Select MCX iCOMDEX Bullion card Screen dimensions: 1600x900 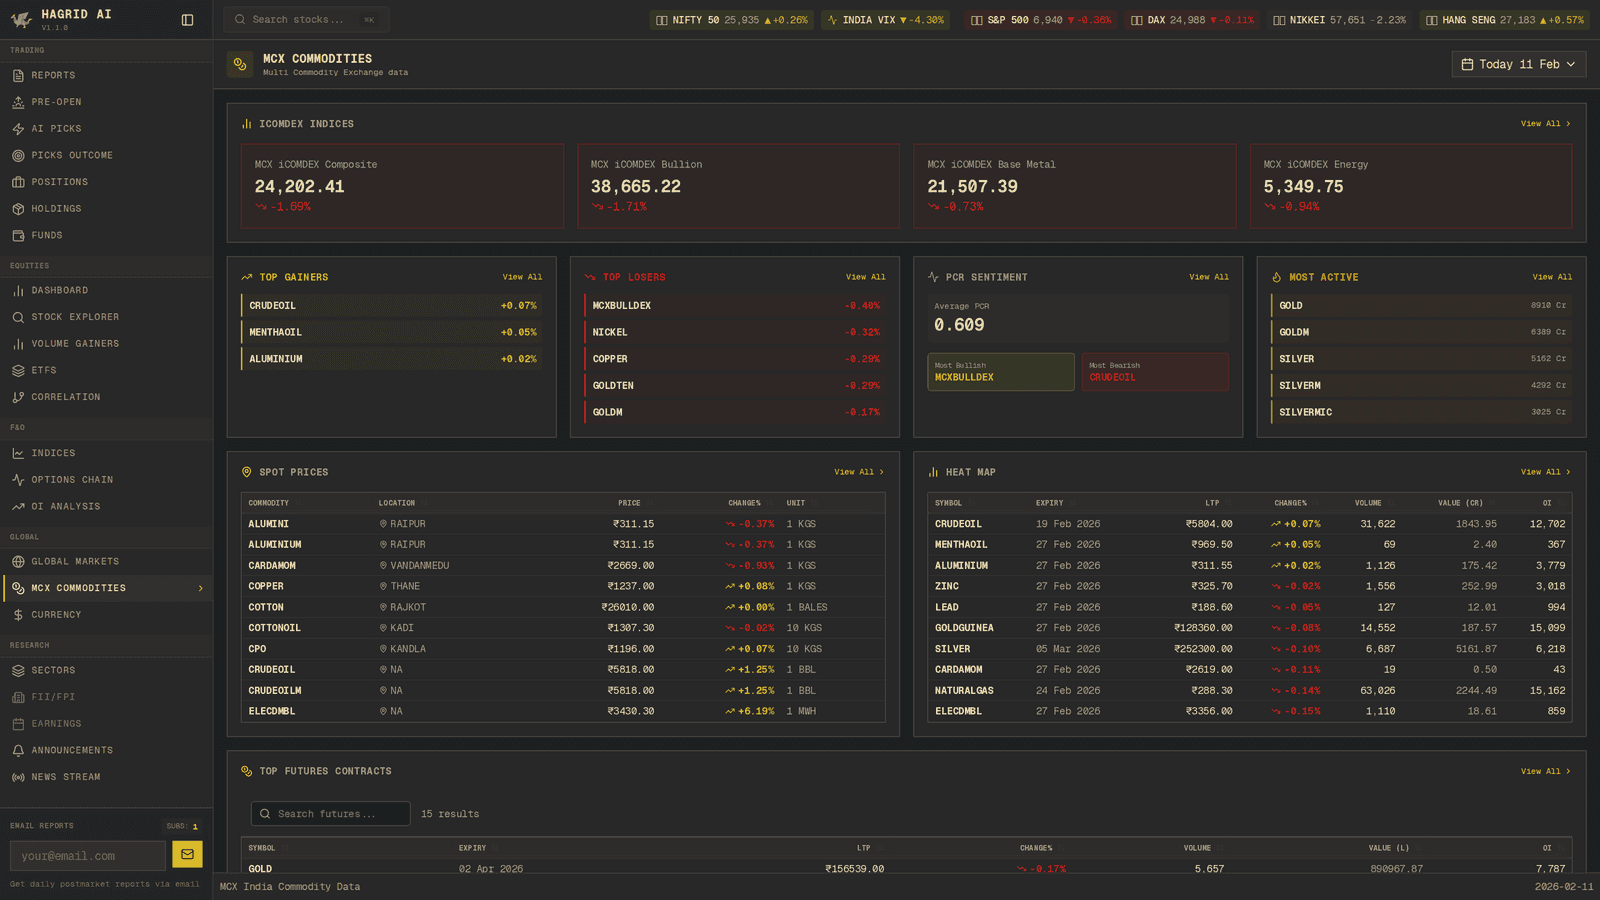coord(738,186)
